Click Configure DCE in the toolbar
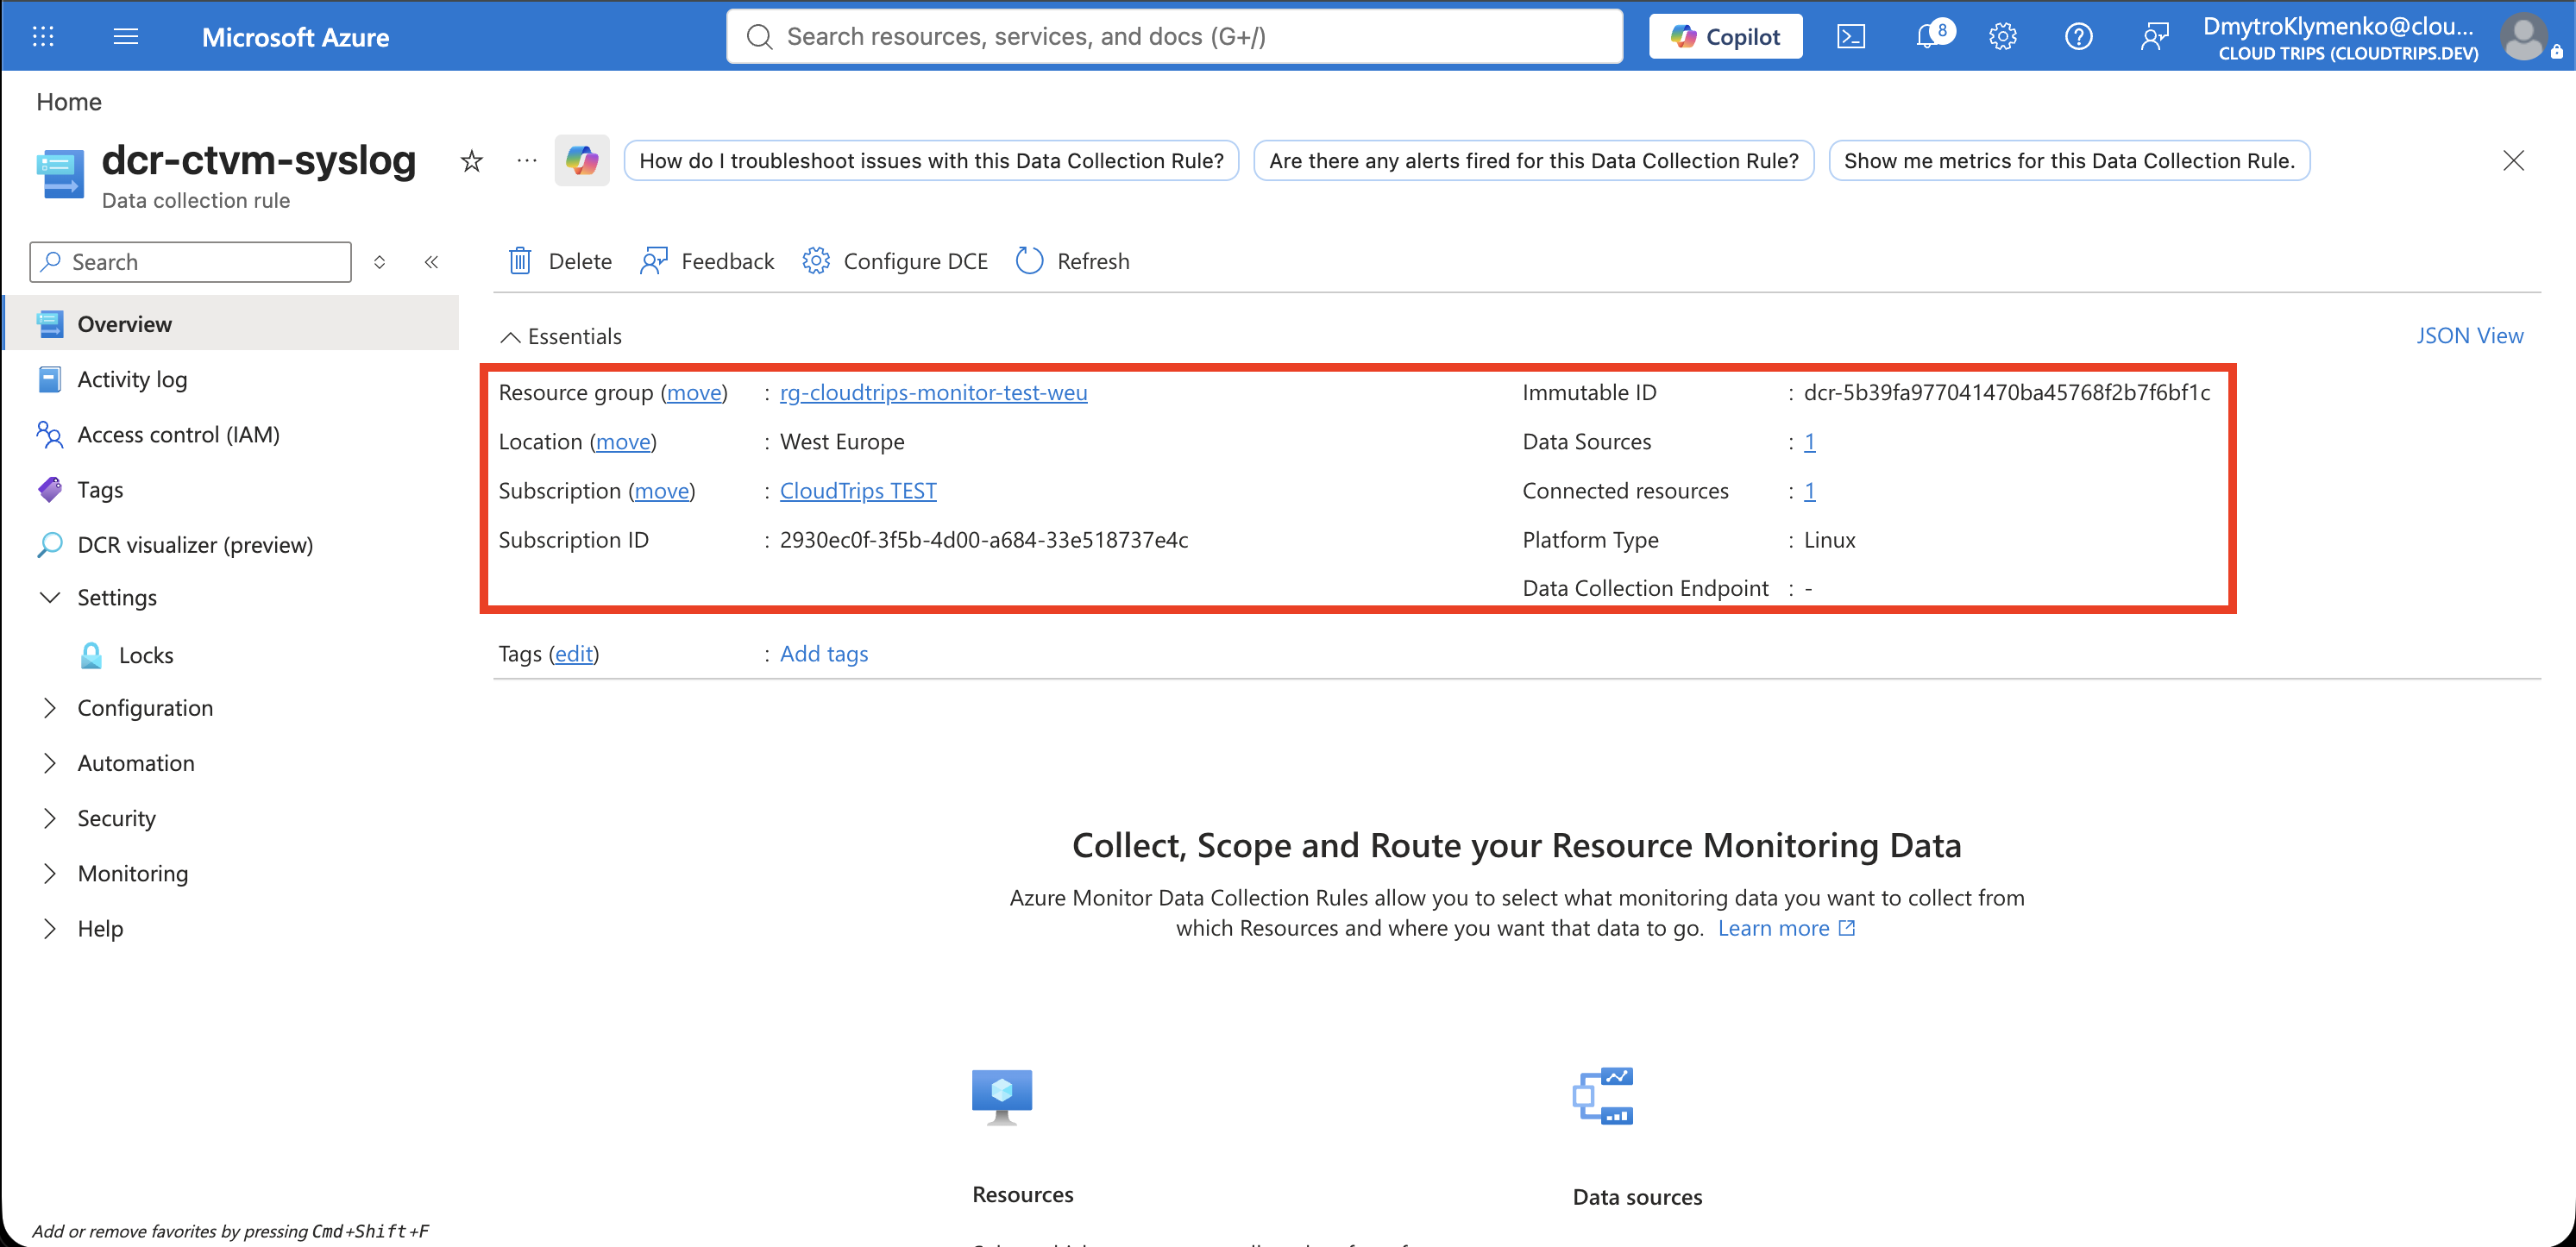 pyautogui.click(x=895, y=261)
